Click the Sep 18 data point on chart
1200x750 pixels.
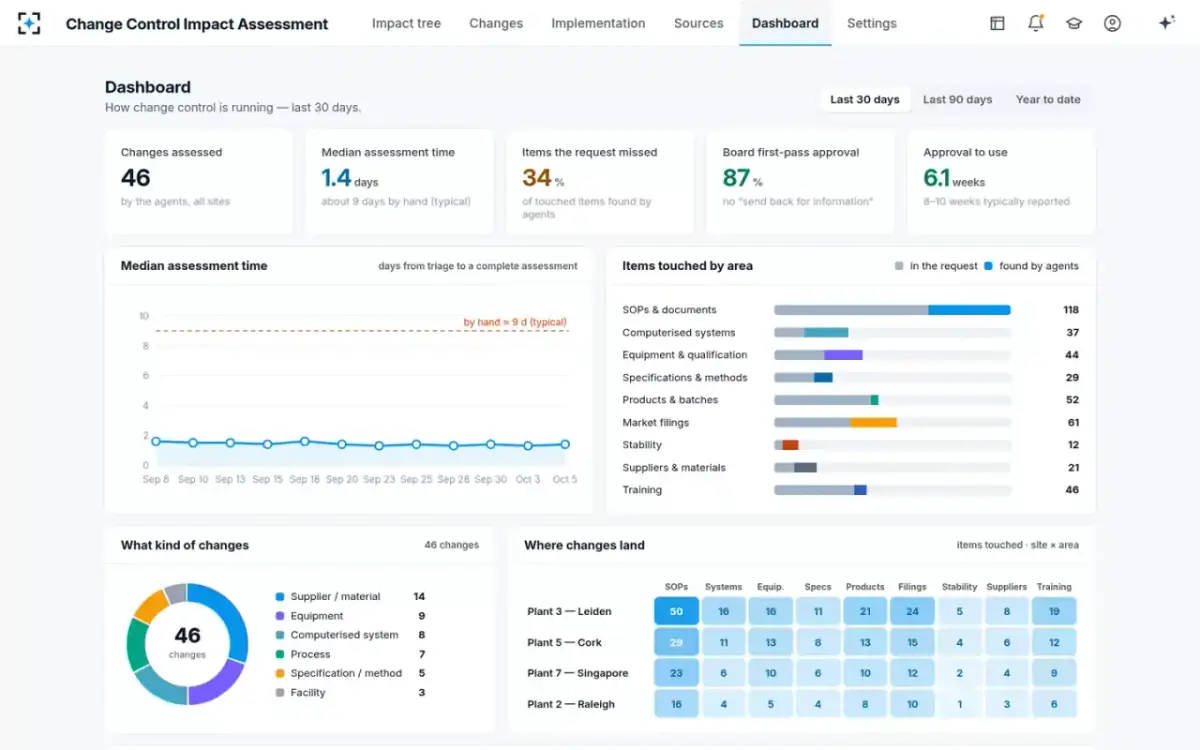click(x=305, y=441)
